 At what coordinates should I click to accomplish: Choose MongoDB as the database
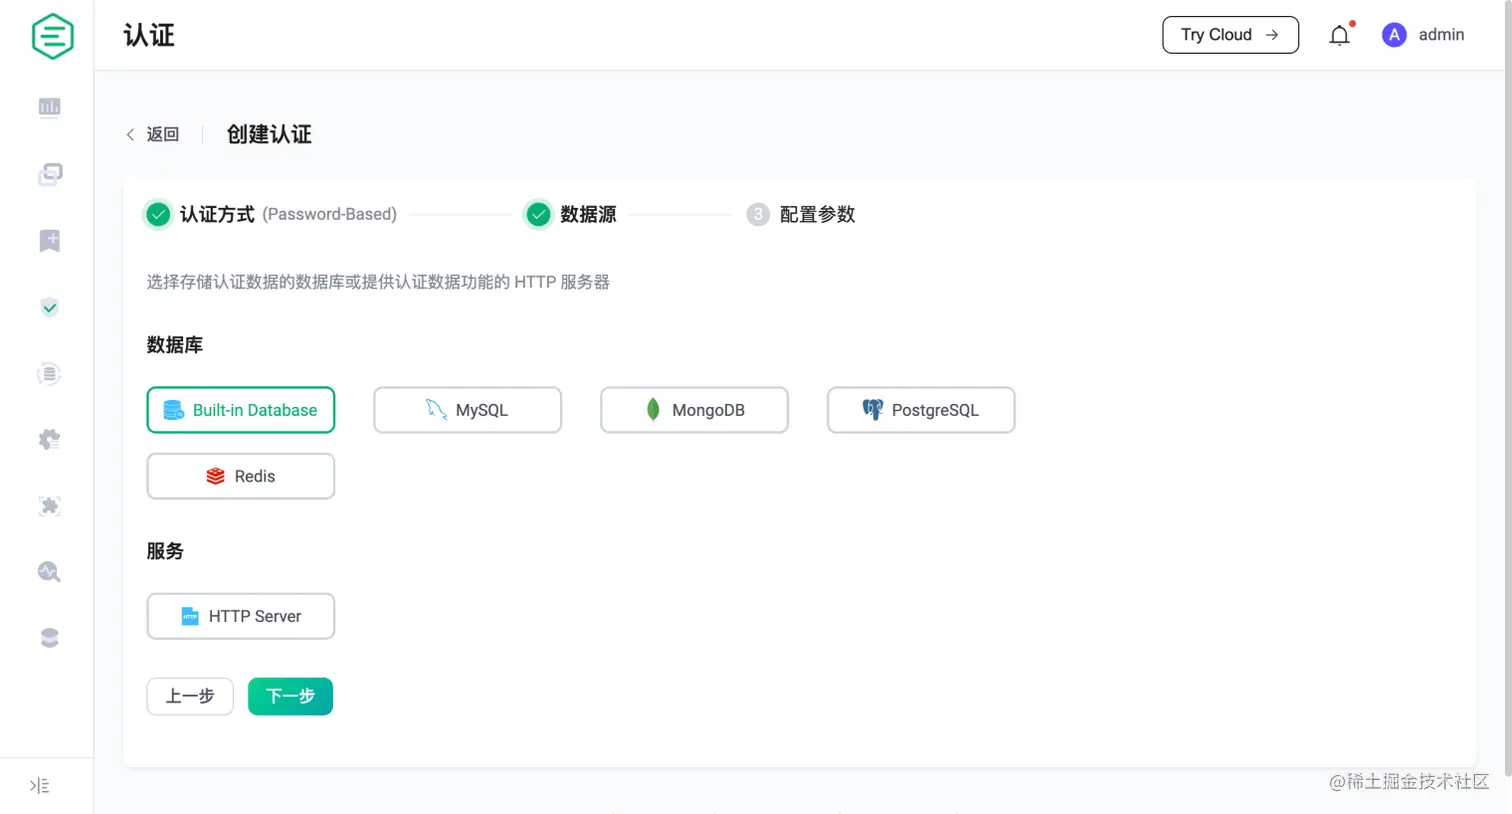(x=694, y=410)
